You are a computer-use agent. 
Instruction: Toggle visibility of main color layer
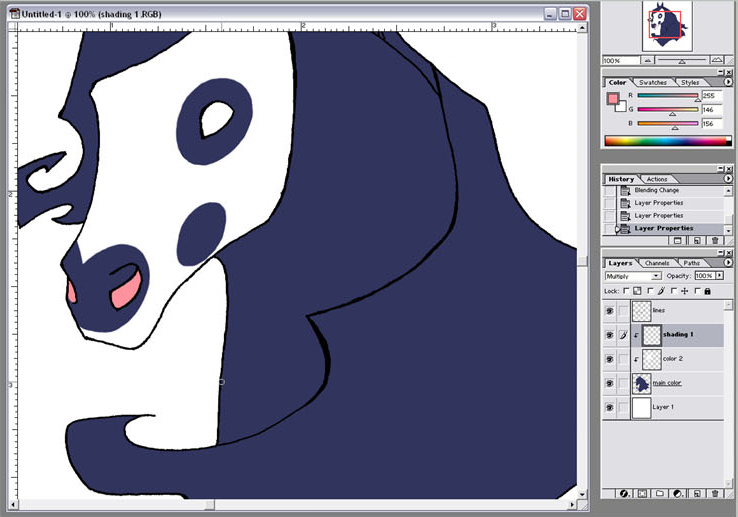point(610,383)
